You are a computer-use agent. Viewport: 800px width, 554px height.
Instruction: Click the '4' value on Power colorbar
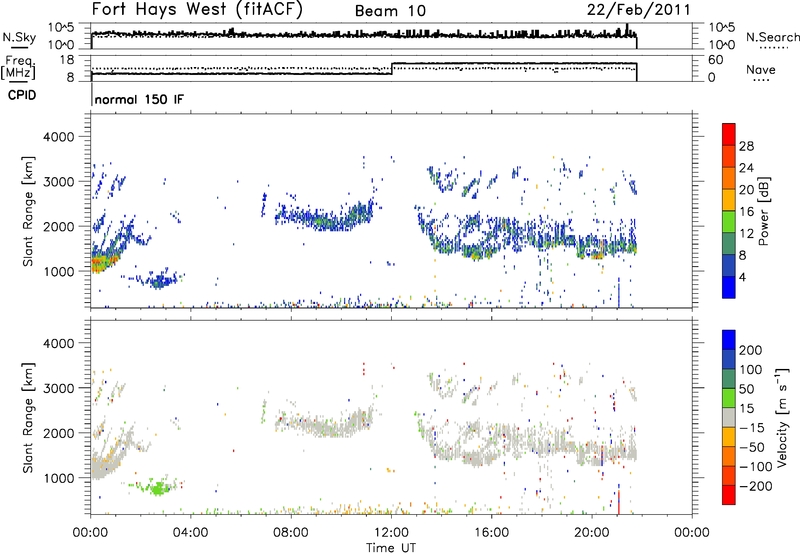click(743, 278)
